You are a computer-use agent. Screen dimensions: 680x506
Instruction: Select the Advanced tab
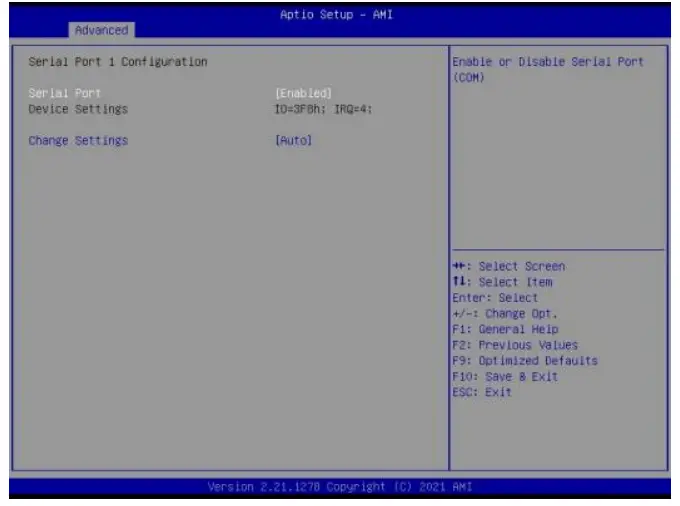tap(101, 30)
